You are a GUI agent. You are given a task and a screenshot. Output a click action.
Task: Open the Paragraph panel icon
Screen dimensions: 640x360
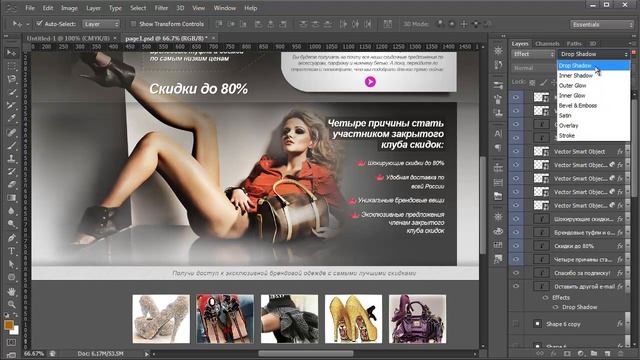pos(498,147)
